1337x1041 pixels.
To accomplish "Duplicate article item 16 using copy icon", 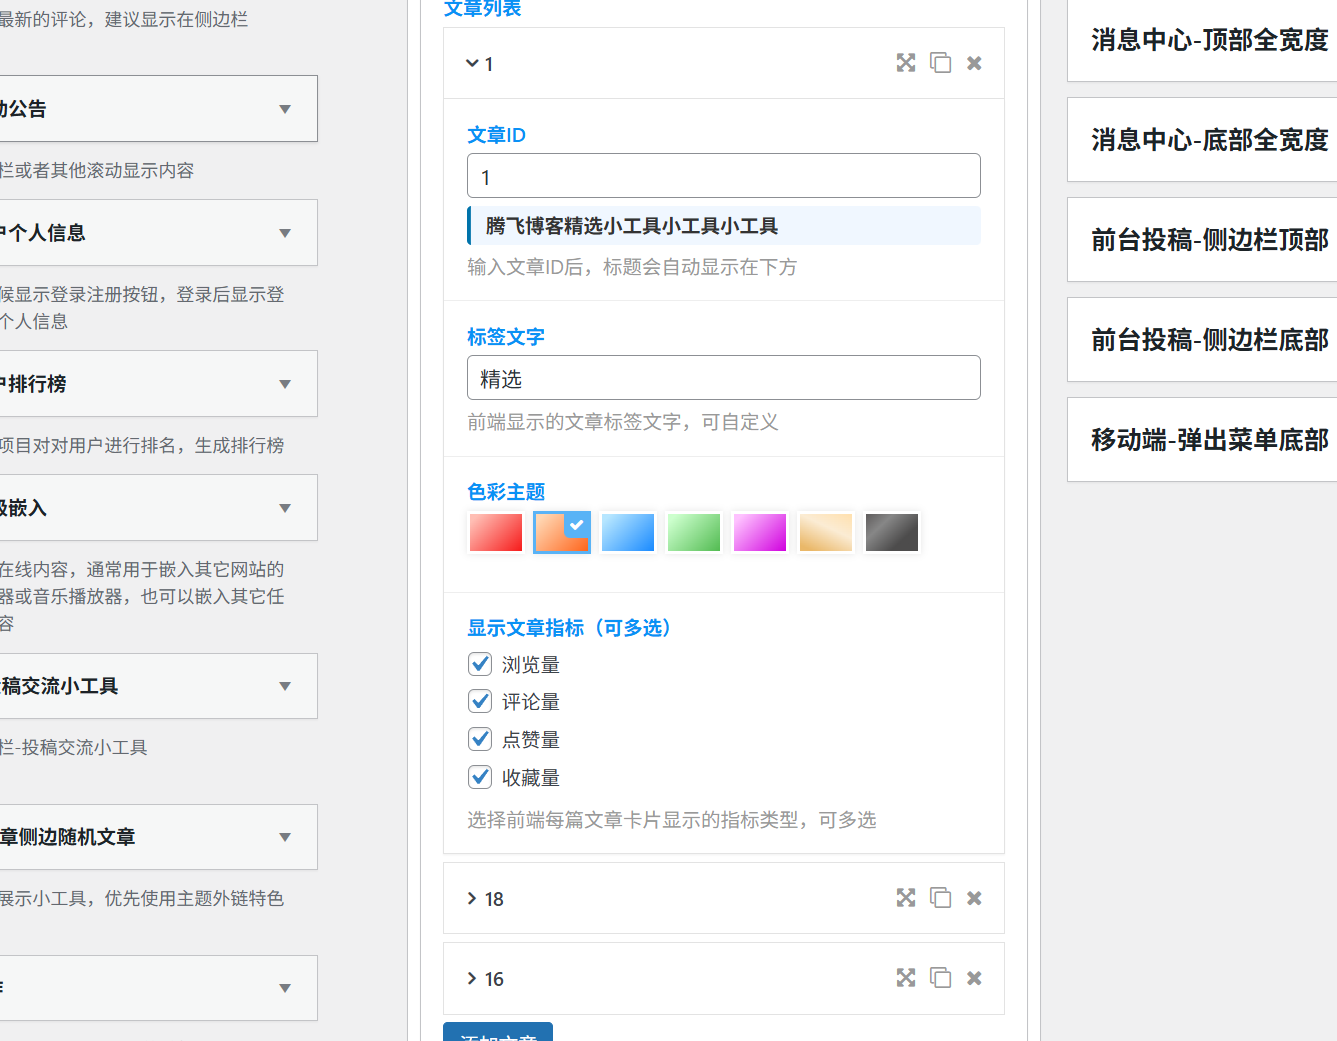I will [x=940, y=977].
